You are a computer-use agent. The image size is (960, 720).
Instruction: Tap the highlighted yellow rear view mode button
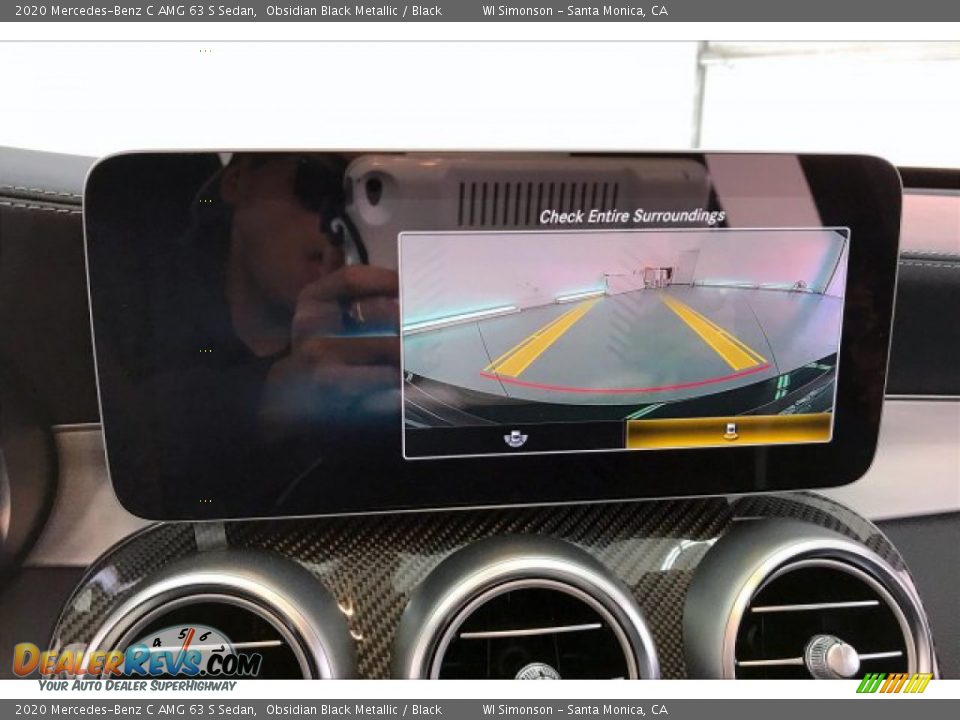click(x=729, y=431)
